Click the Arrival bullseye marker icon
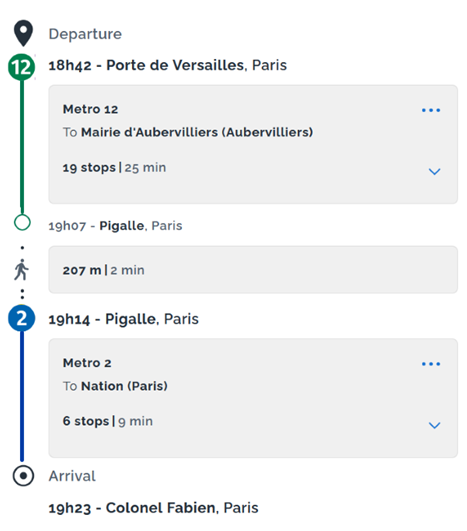 [23, 476]
